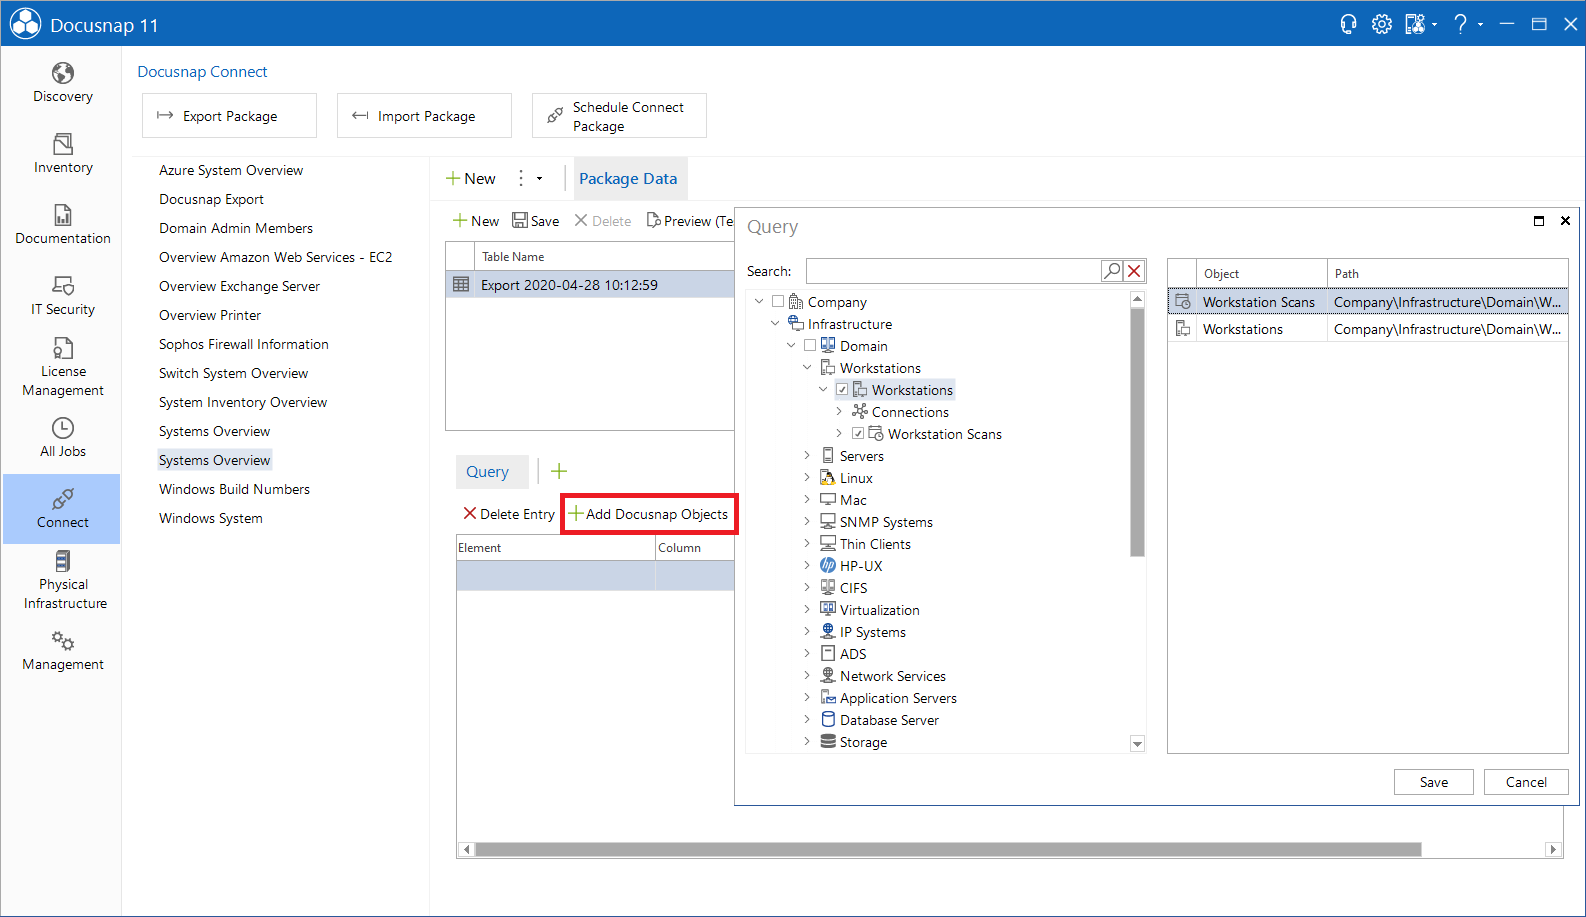Close the Query dialog
Image resolution: width=1586 pixels, height=917 pixels.
tap(1565, 221)
